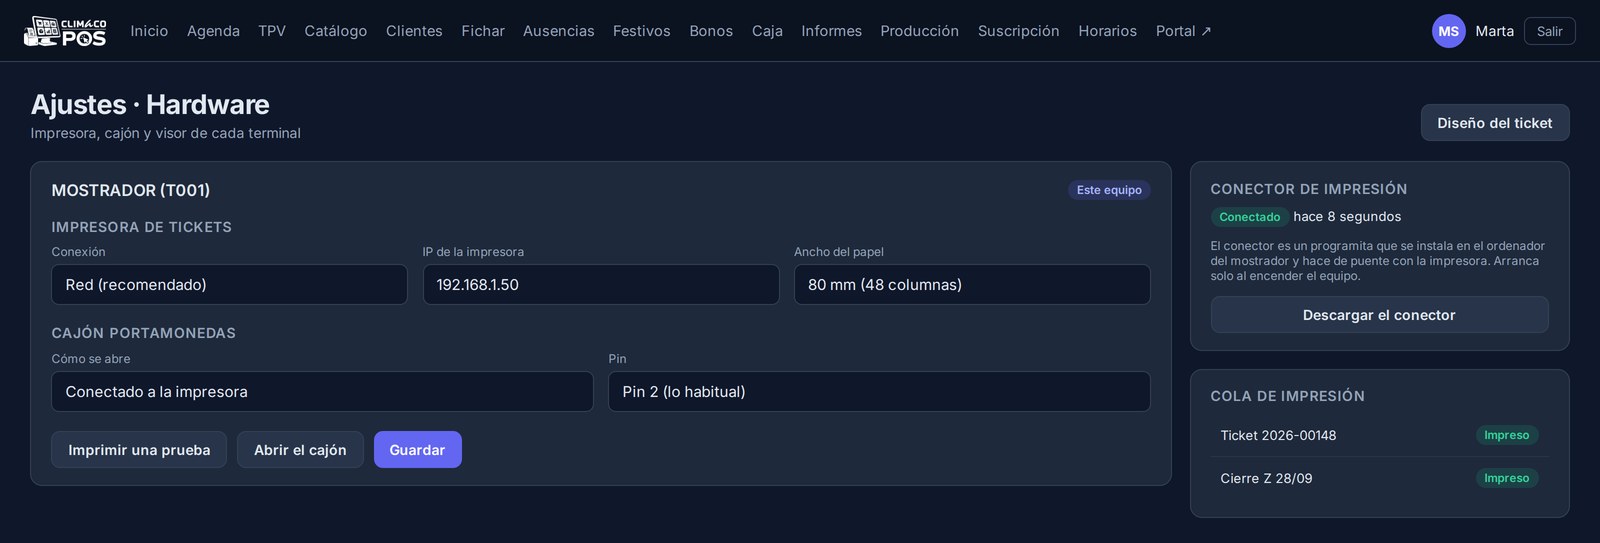
Task: Open the Ancho del papel dropdown
Action: [972, 285]
